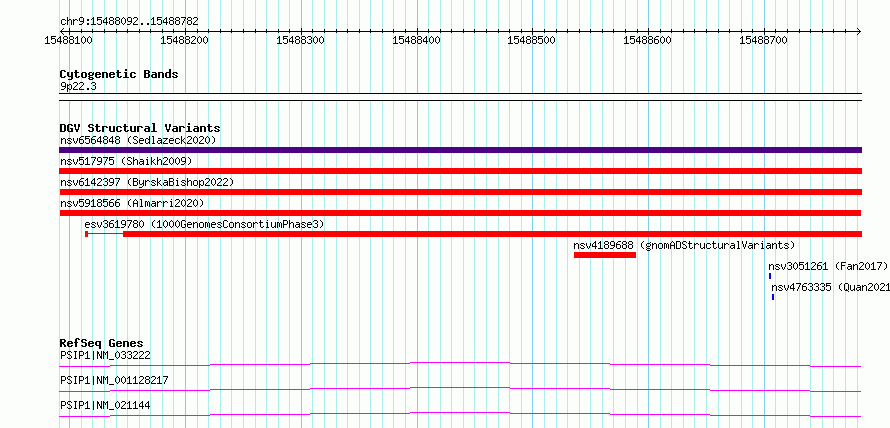
Task: Click the ruler's right arrowhead
Action: (x=859, y=31)
